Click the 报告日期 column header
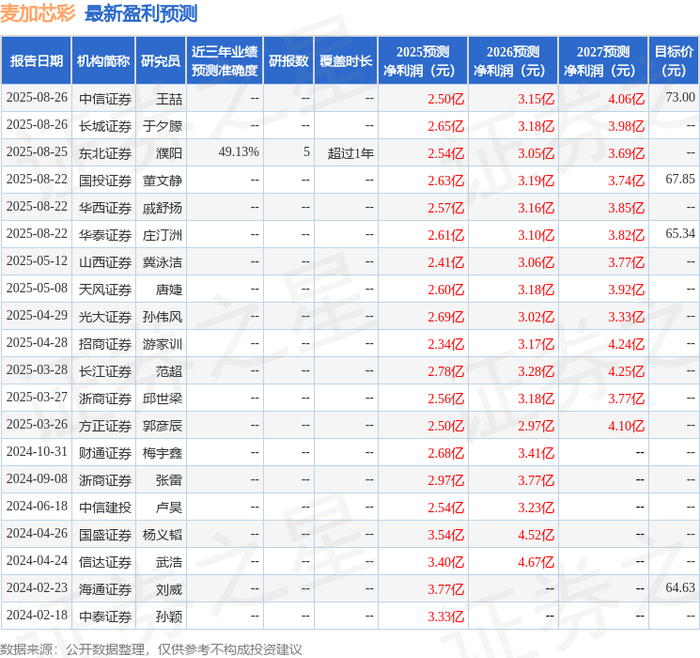The width and height of the screenshot is (700, 658). tap(36, 61)
